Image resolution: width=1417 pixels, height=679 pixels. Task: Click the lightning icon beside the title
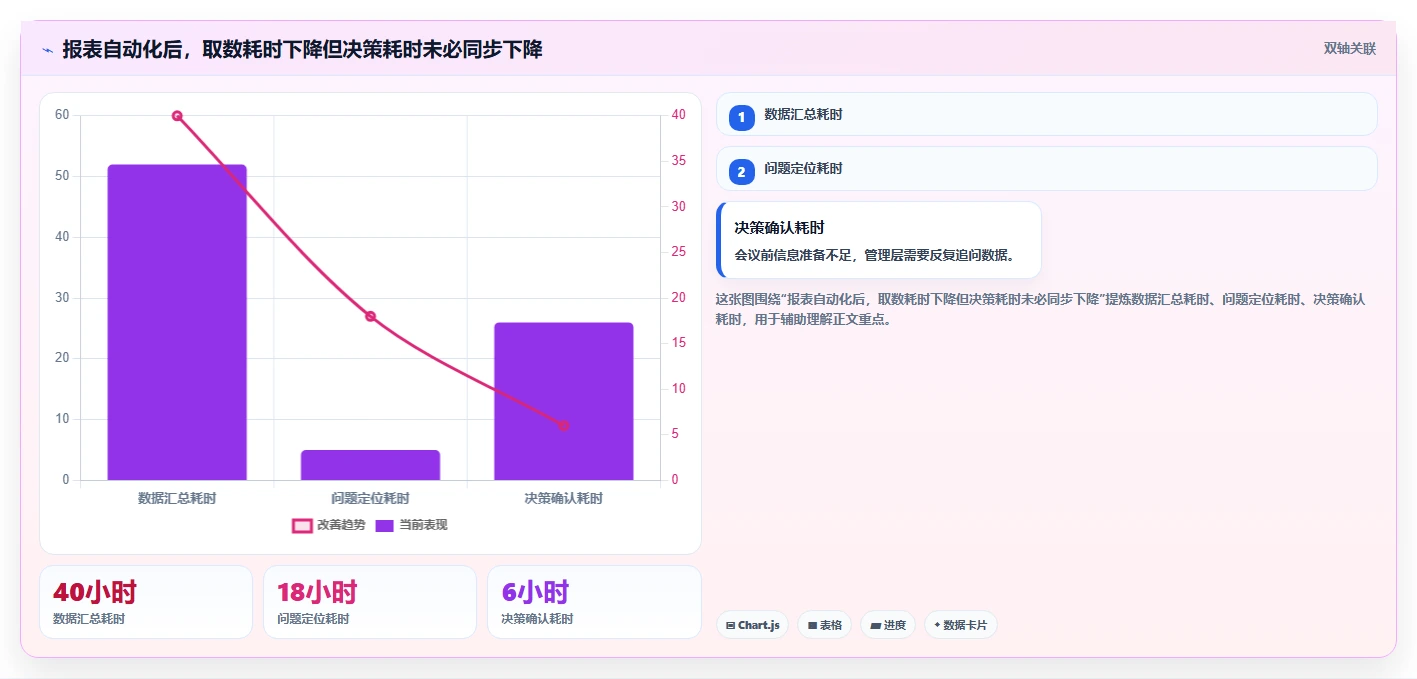tap(48, 50)
